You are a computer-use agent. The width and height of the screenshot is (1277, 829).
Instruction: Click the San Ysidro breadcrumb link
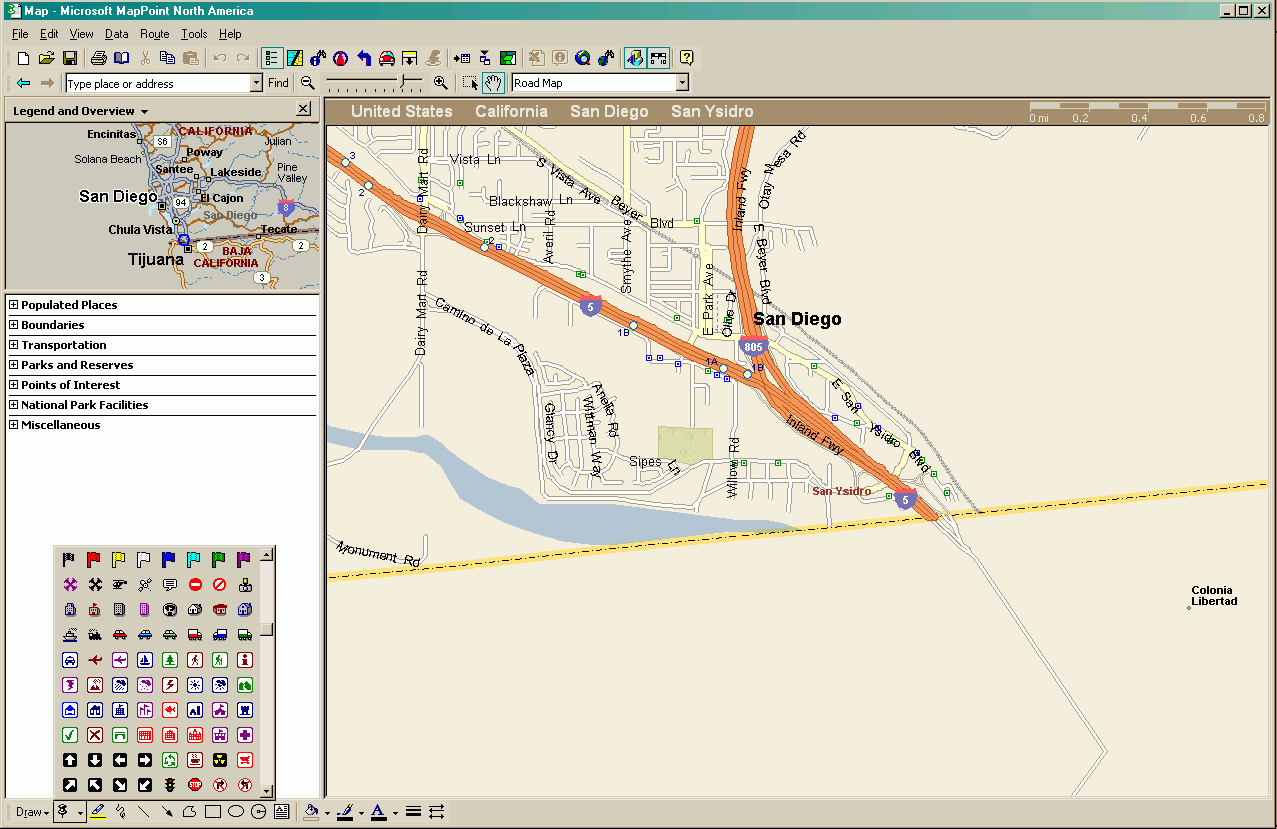[712, 112]
